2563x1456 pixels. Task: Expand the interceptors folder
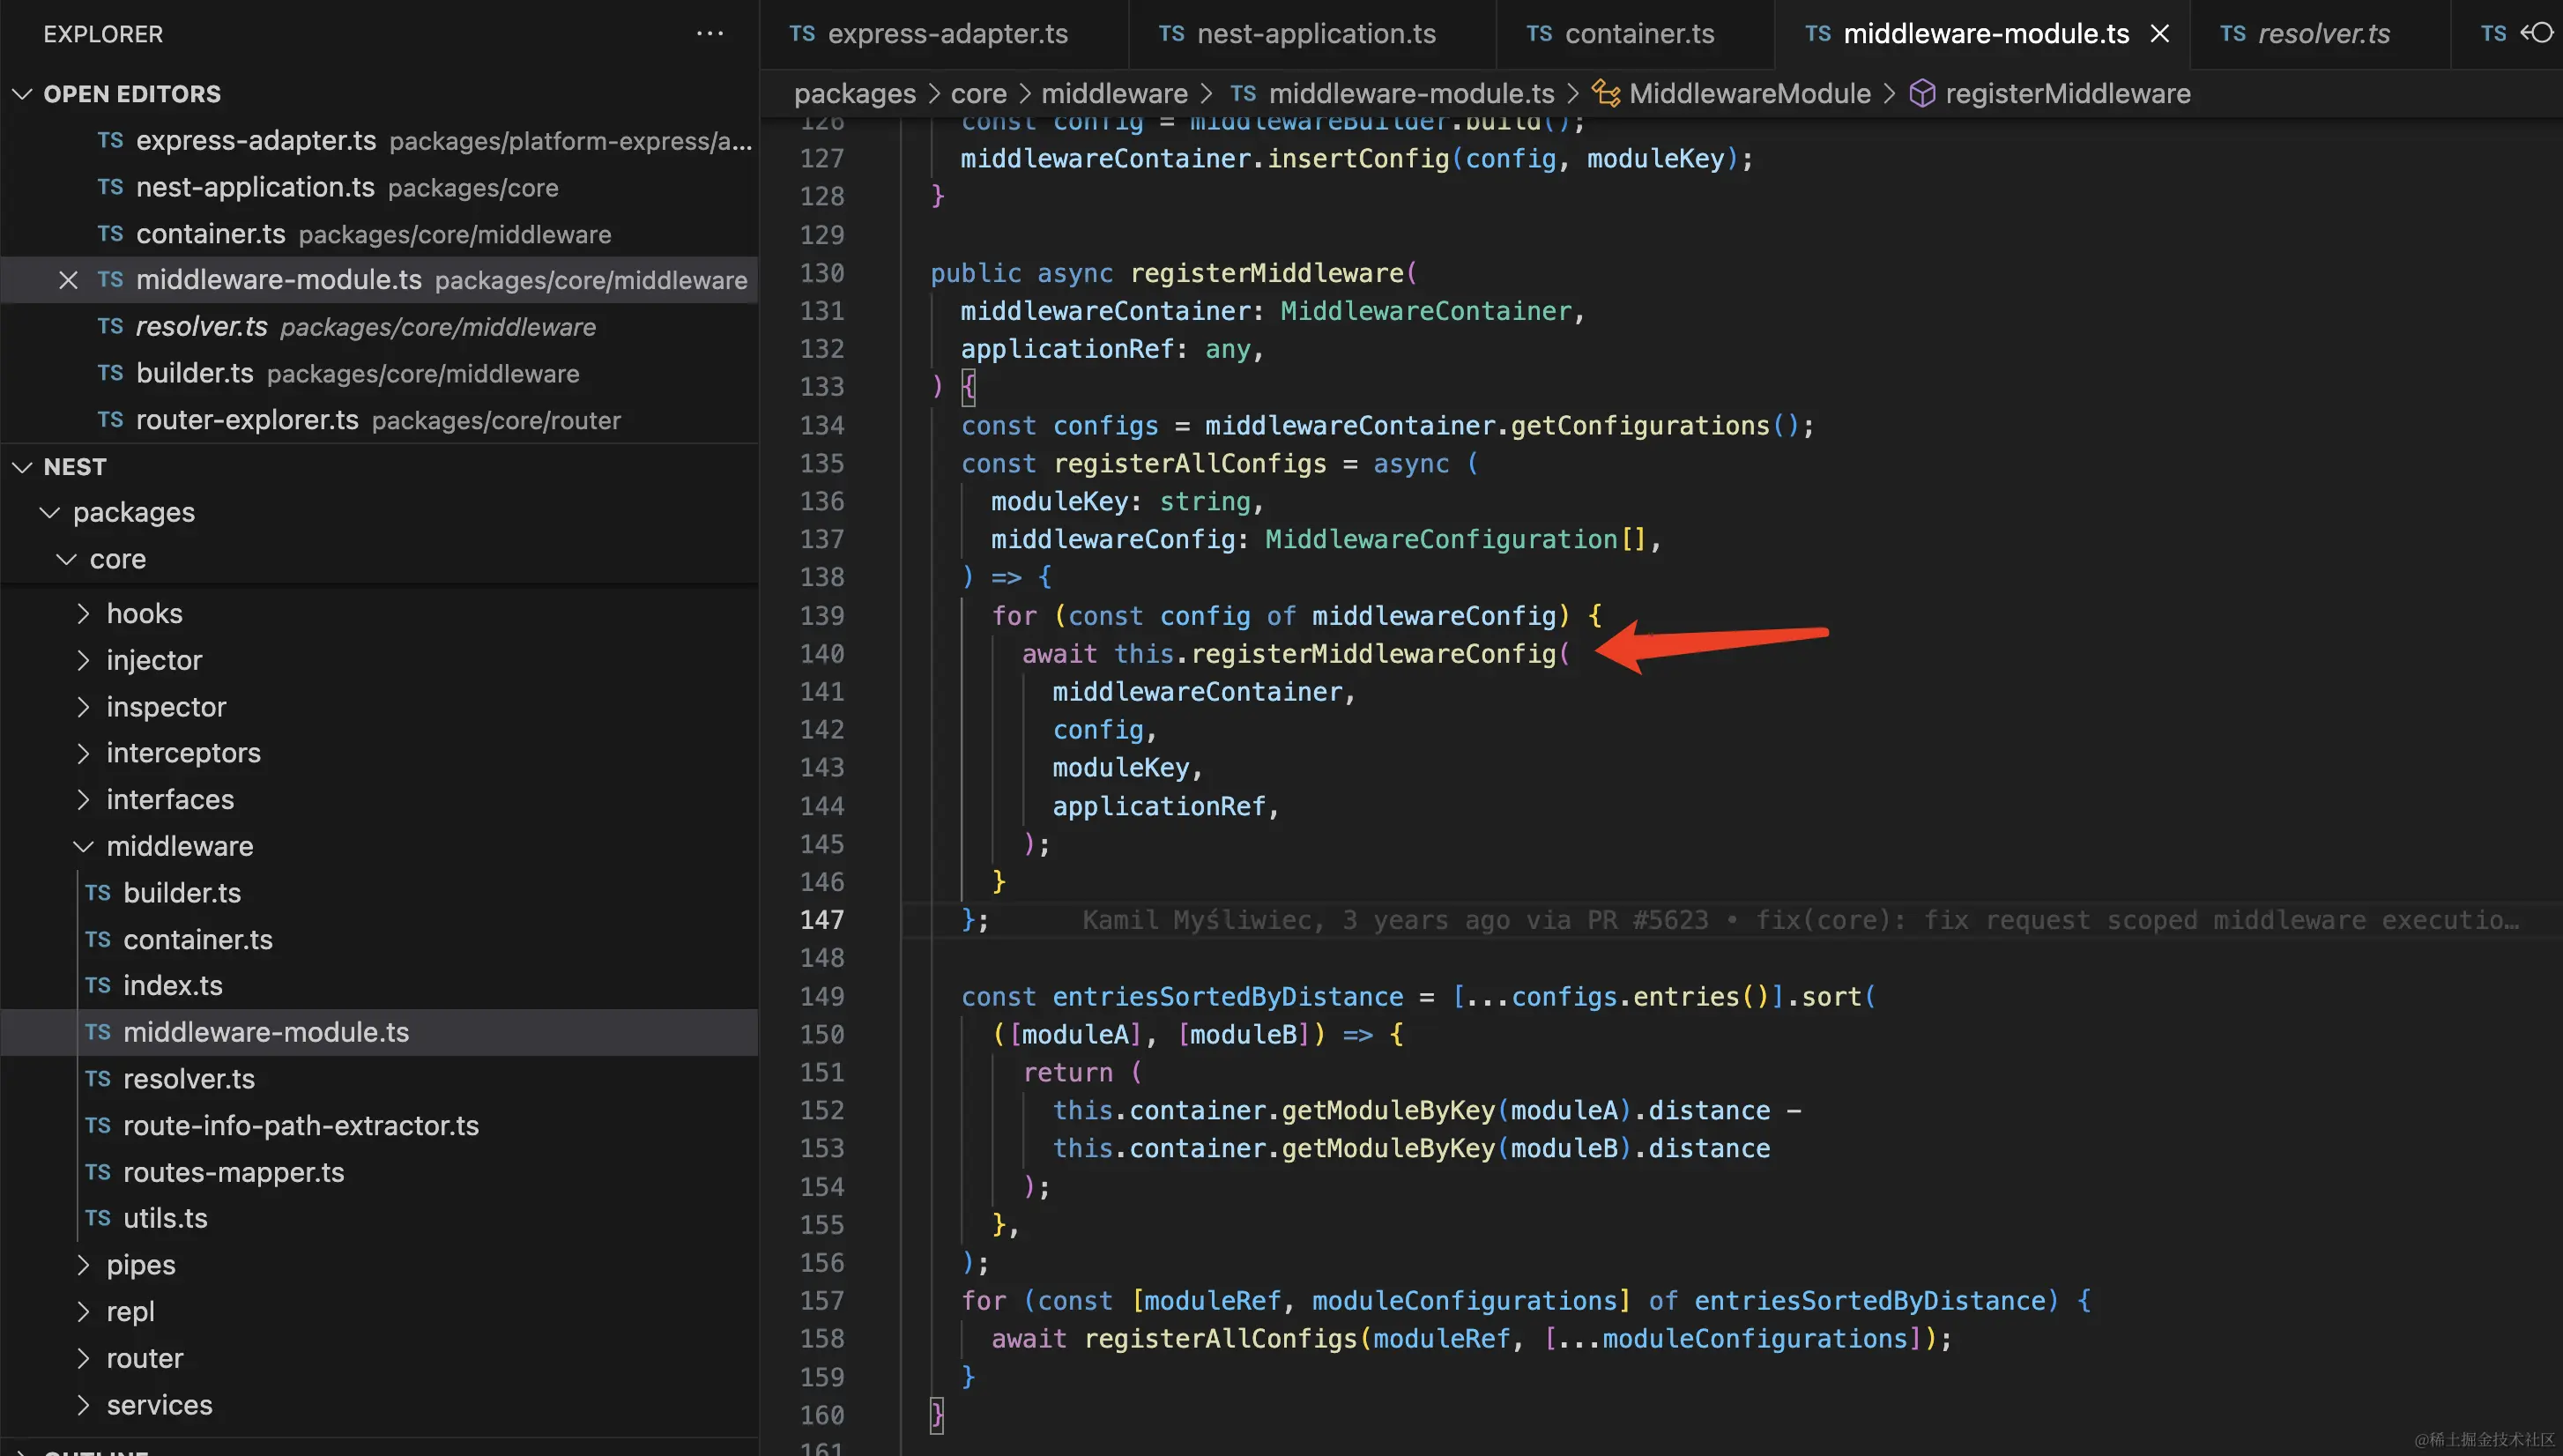coord(83,753)
